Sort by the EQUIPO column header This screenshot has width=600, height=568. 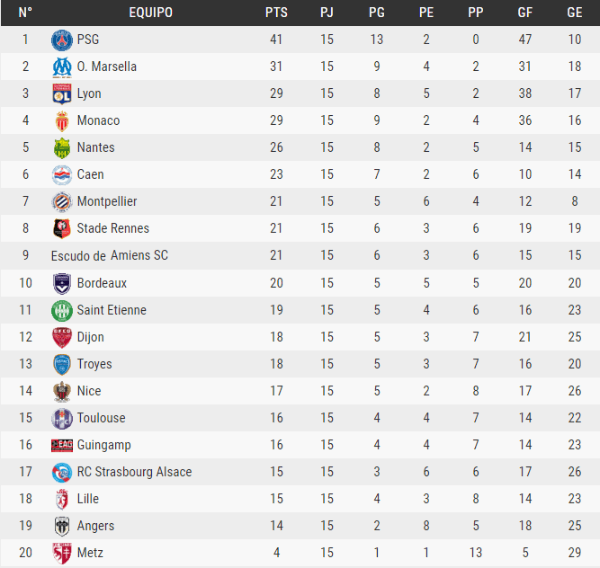151,13
